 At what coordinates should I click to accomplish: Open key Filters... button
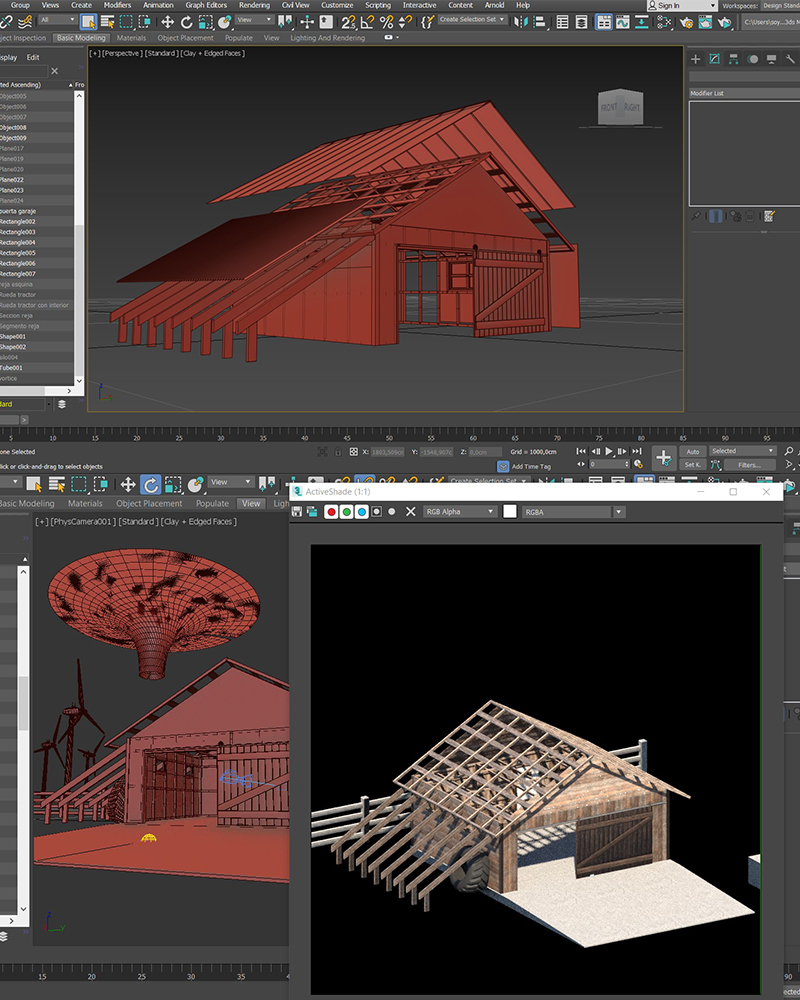[x=749, y=465]
